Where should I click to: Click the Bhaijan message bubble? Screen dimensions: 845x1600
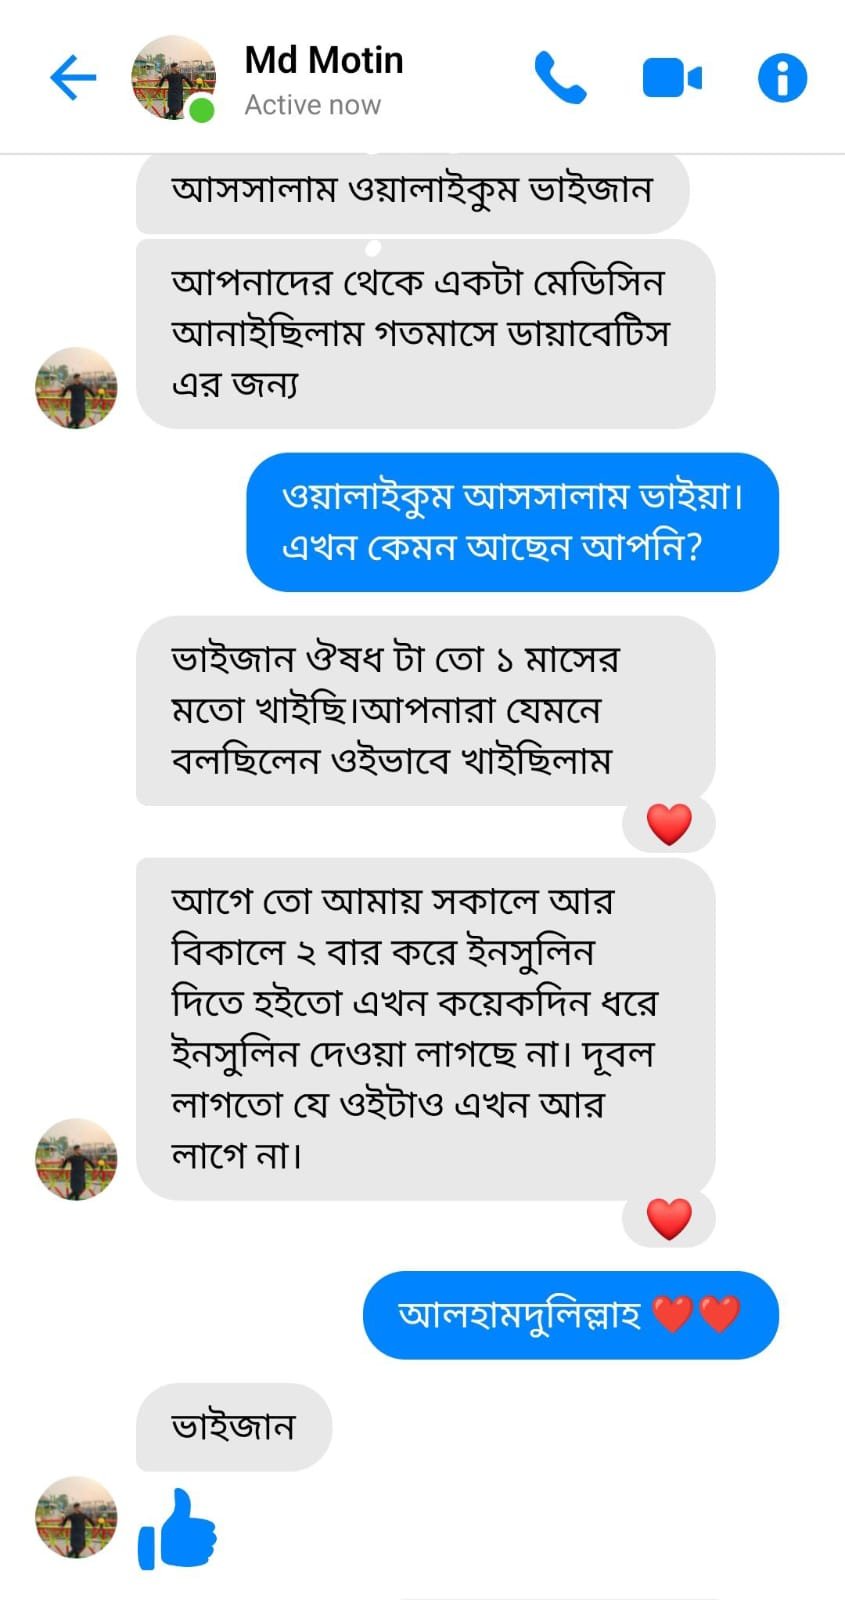click(x=233, y=1427)
